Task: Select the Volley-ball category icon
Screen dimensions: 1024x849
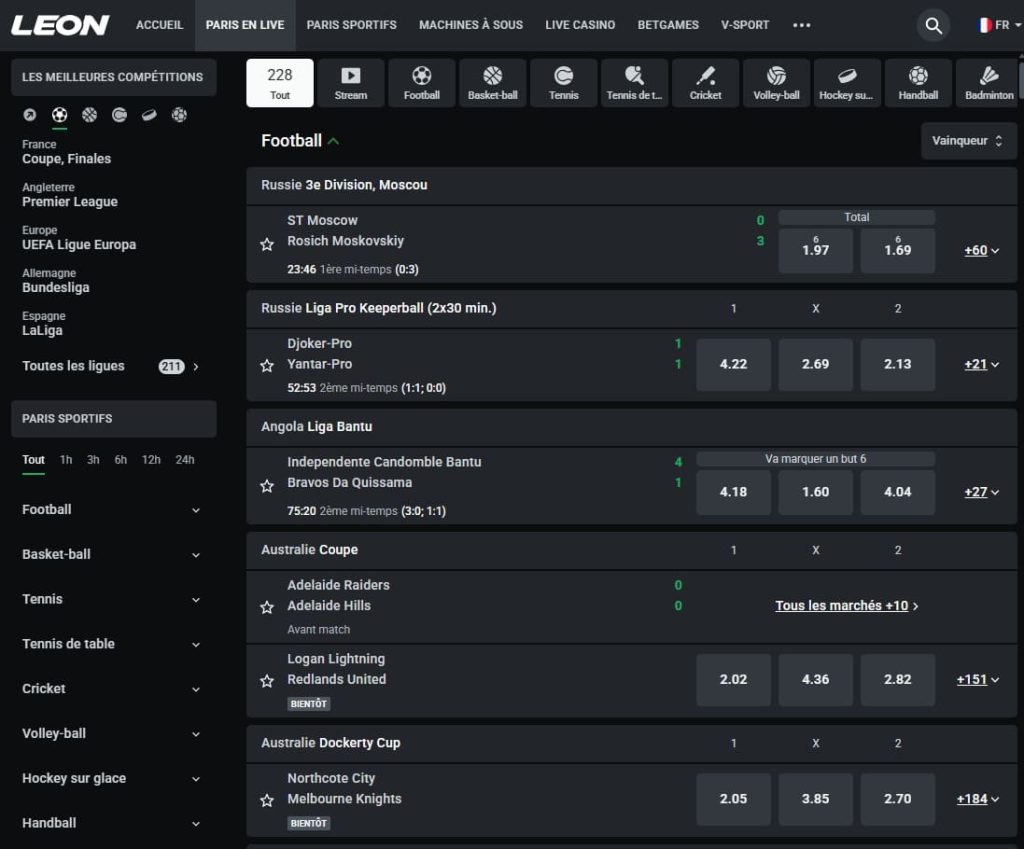Action: point(776,83)
